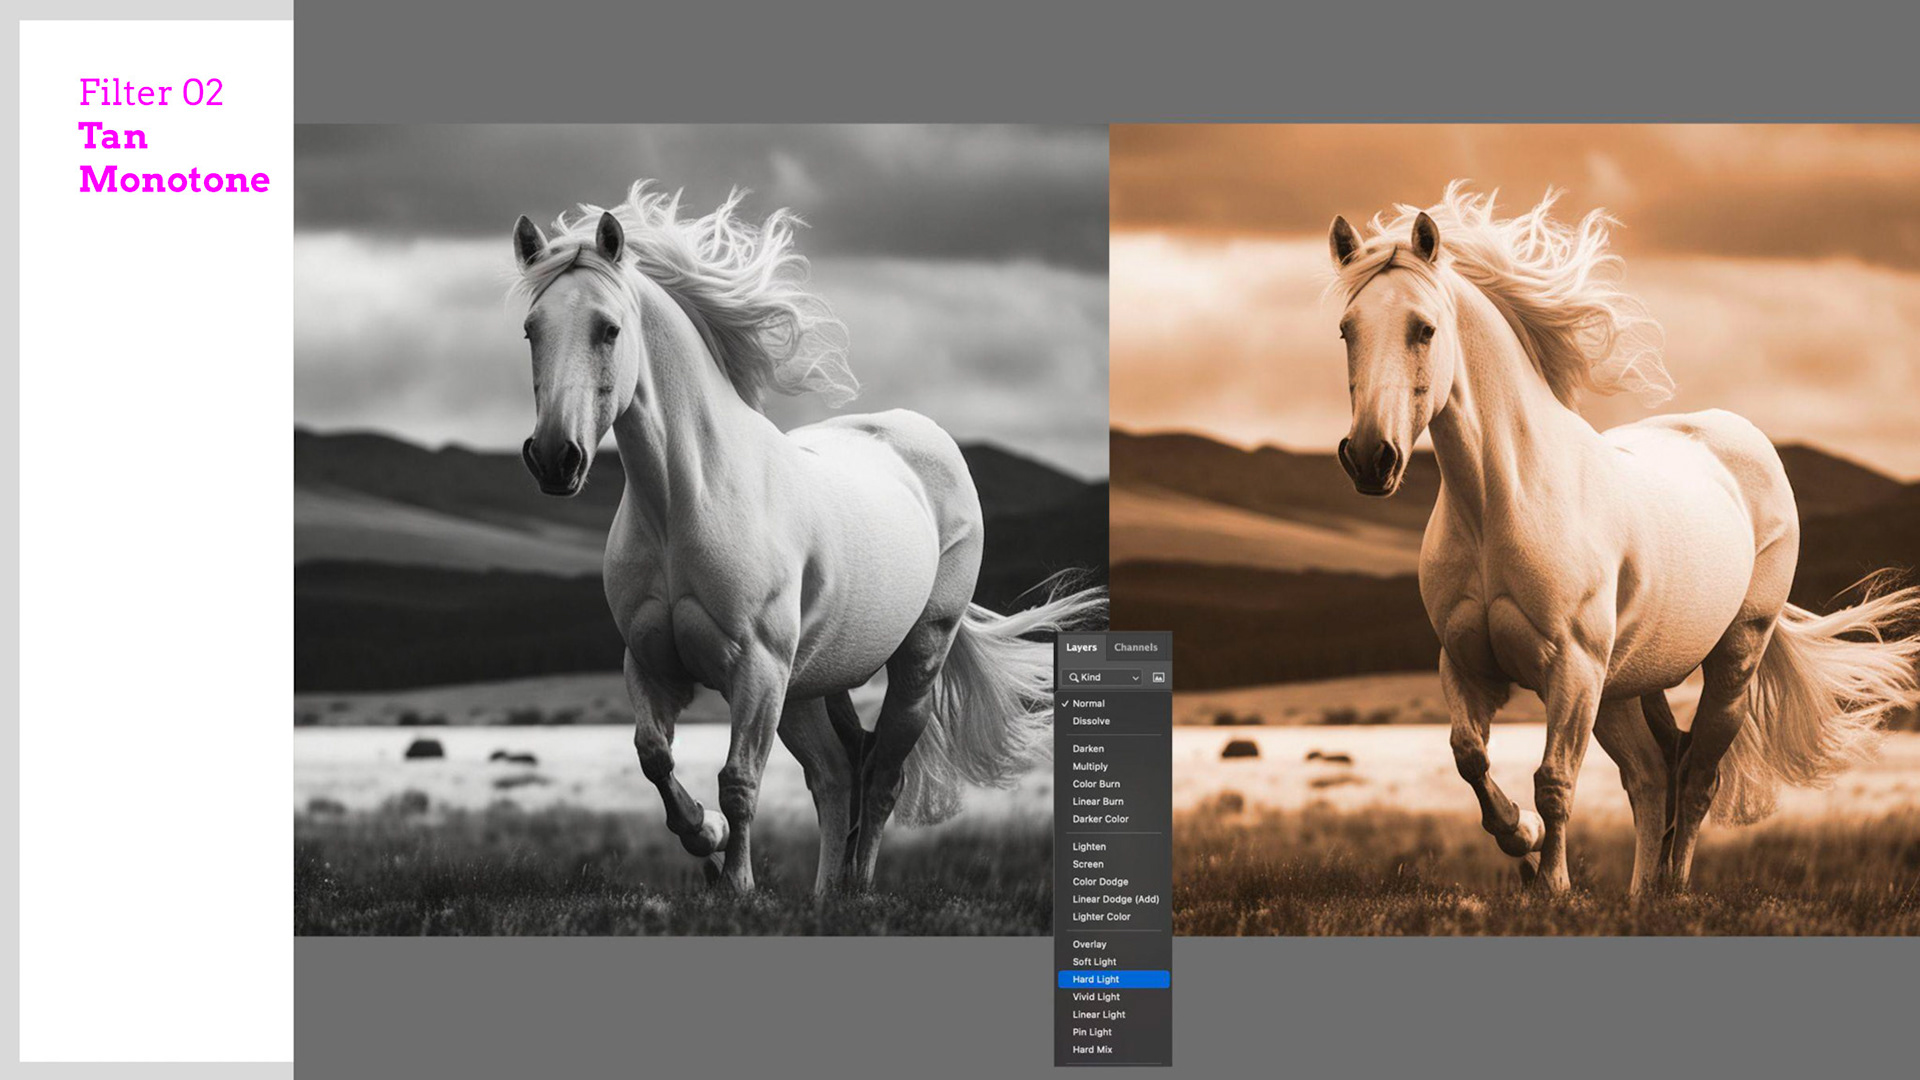Select Darker Color blend mode
The image size is (1920, 1080).
(x=1100, y=819)
